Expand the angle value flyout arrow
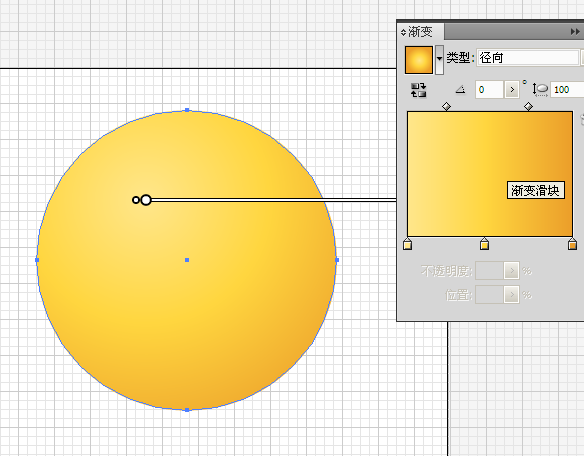 click(512, 90)
